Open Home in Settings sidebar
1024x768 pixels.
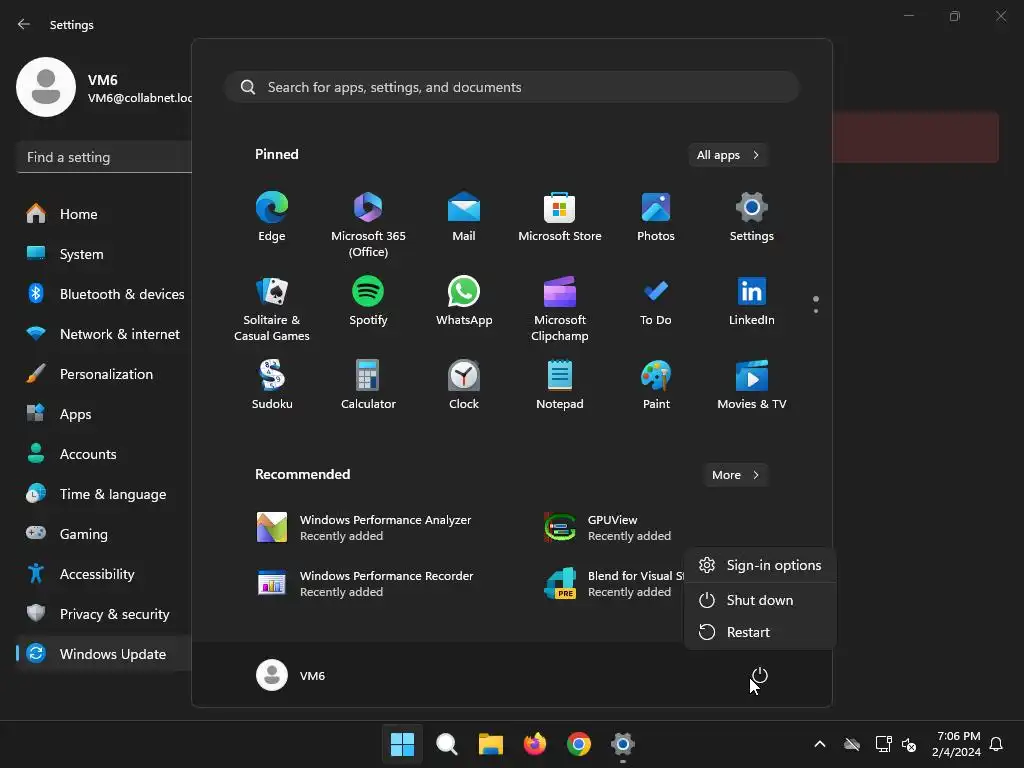pyautogui.click(x=104, y=214)
